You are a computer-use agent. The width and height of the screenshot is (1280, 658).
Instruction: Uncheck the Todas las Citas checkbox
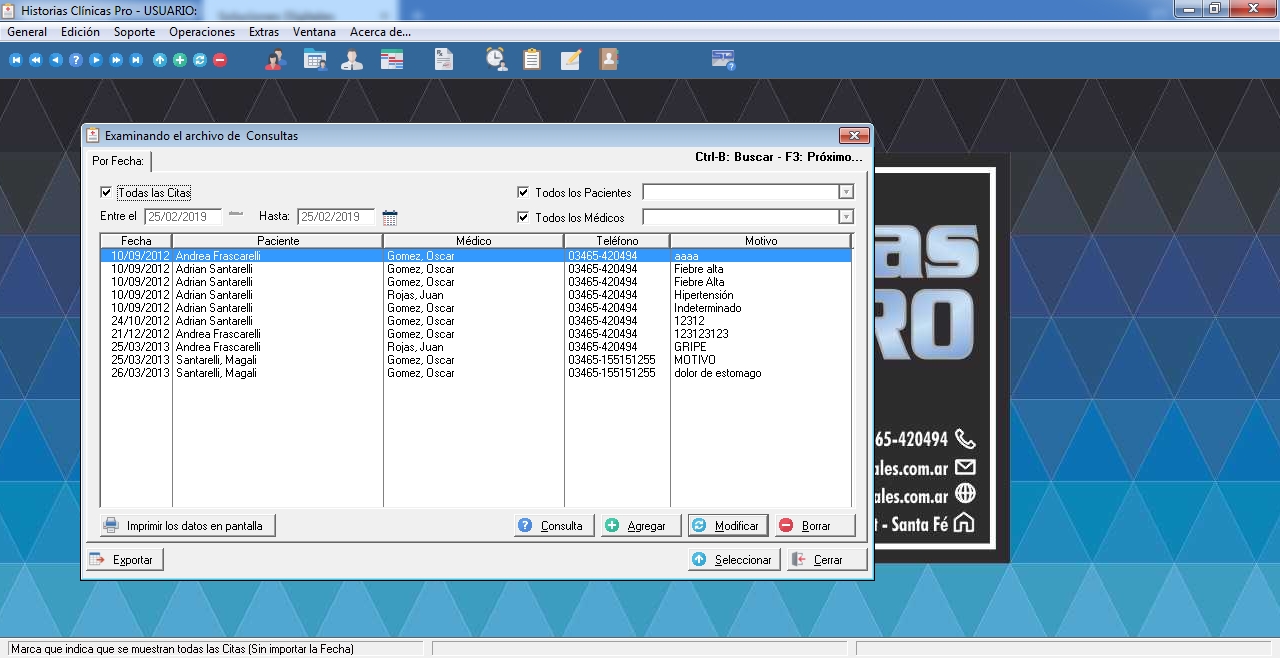pyautogui.click(x=106, y=192)
